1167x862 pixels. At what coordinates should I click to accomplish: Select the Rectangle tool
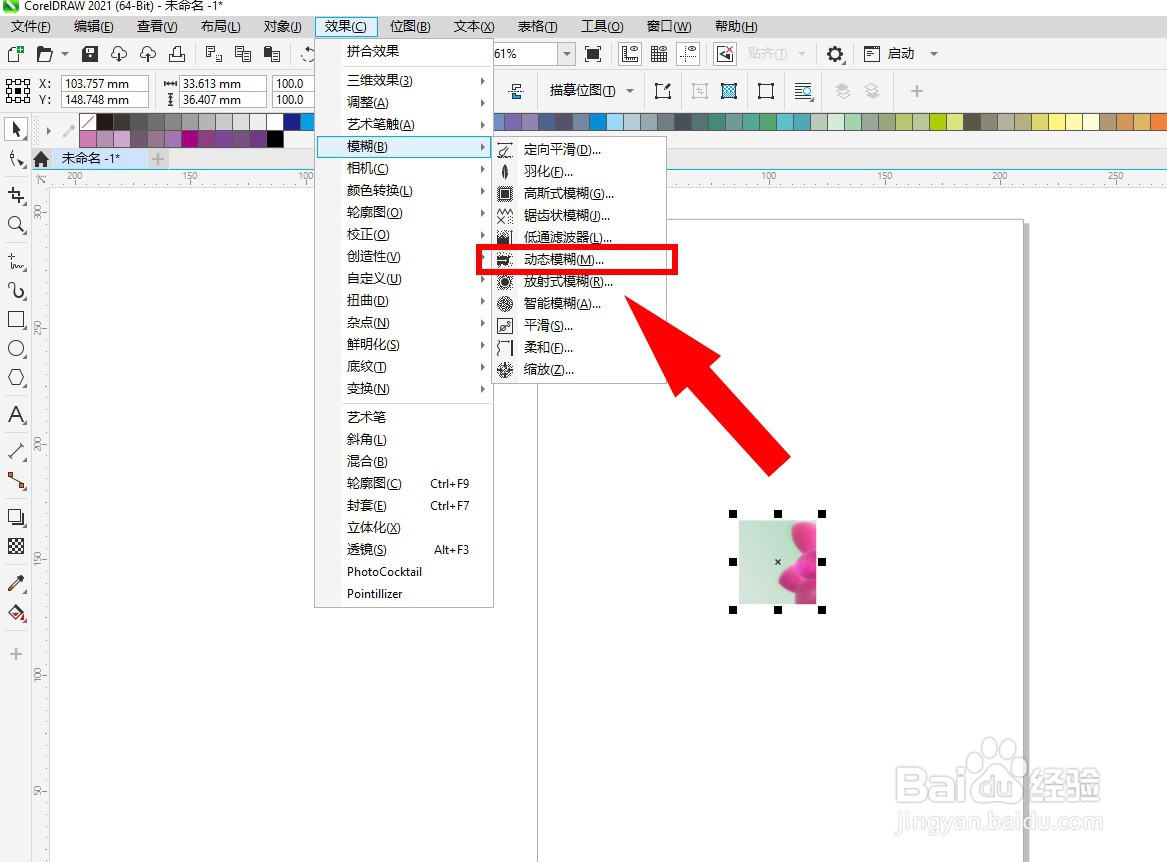point(16,319)
